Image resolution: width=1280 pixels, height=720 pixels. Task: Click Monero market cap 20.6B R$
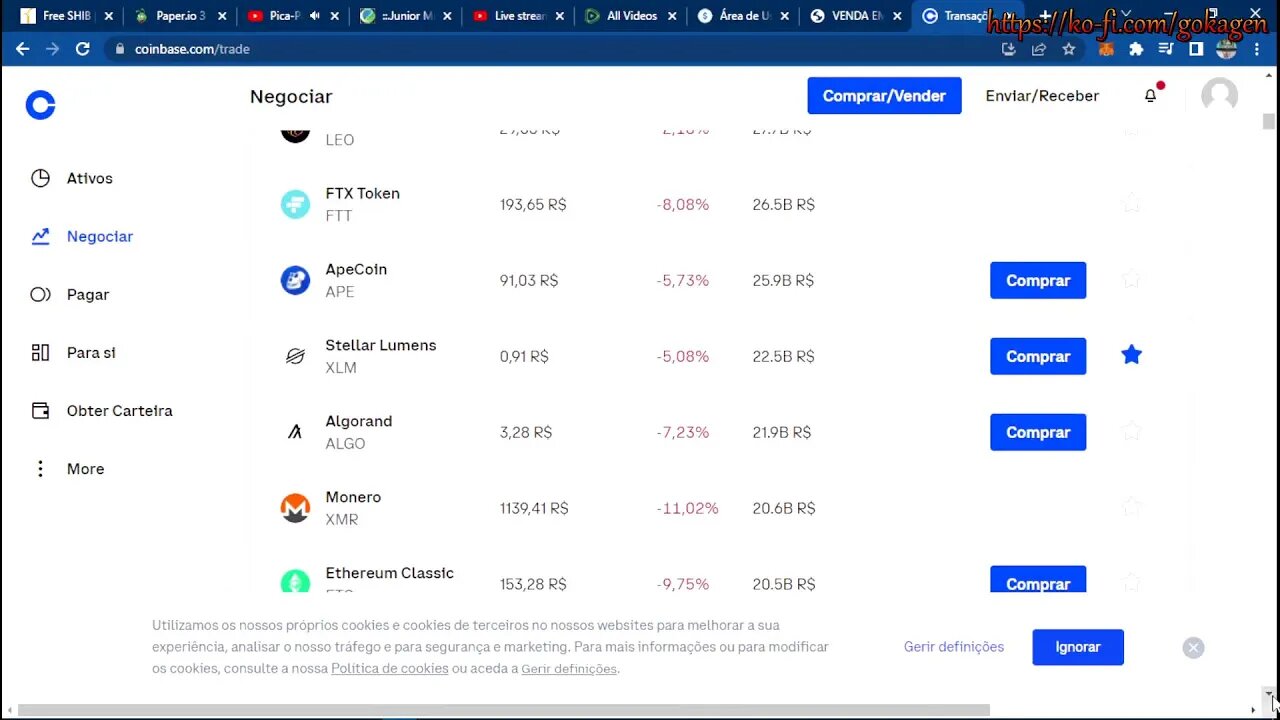pos(784,508)
